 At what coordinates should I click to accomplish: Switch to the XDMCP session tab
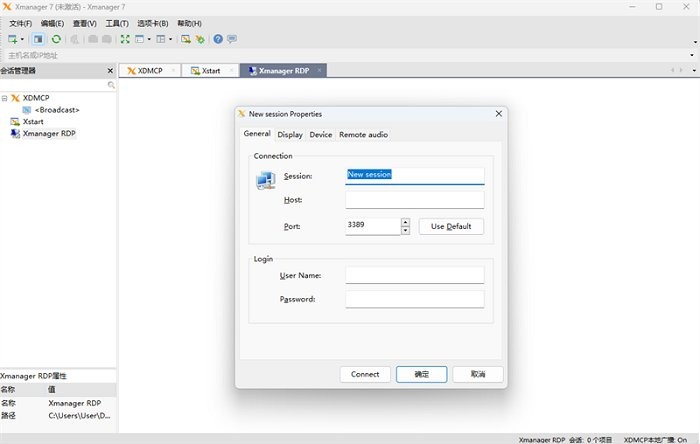click(150, 71)
